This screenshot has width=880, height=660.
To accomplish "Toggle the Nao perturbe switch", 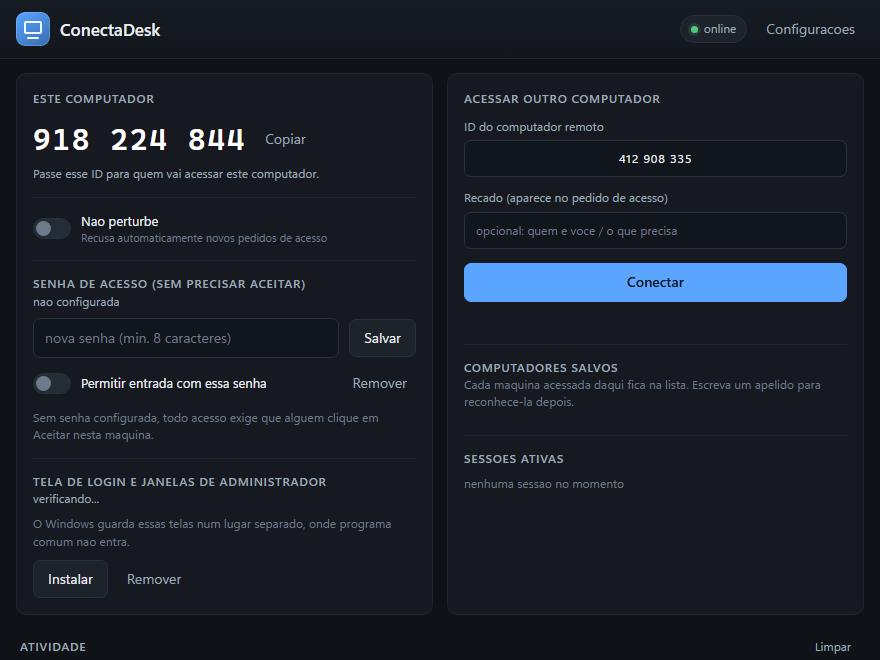I will pyautogui.click(x=52, y=228).
